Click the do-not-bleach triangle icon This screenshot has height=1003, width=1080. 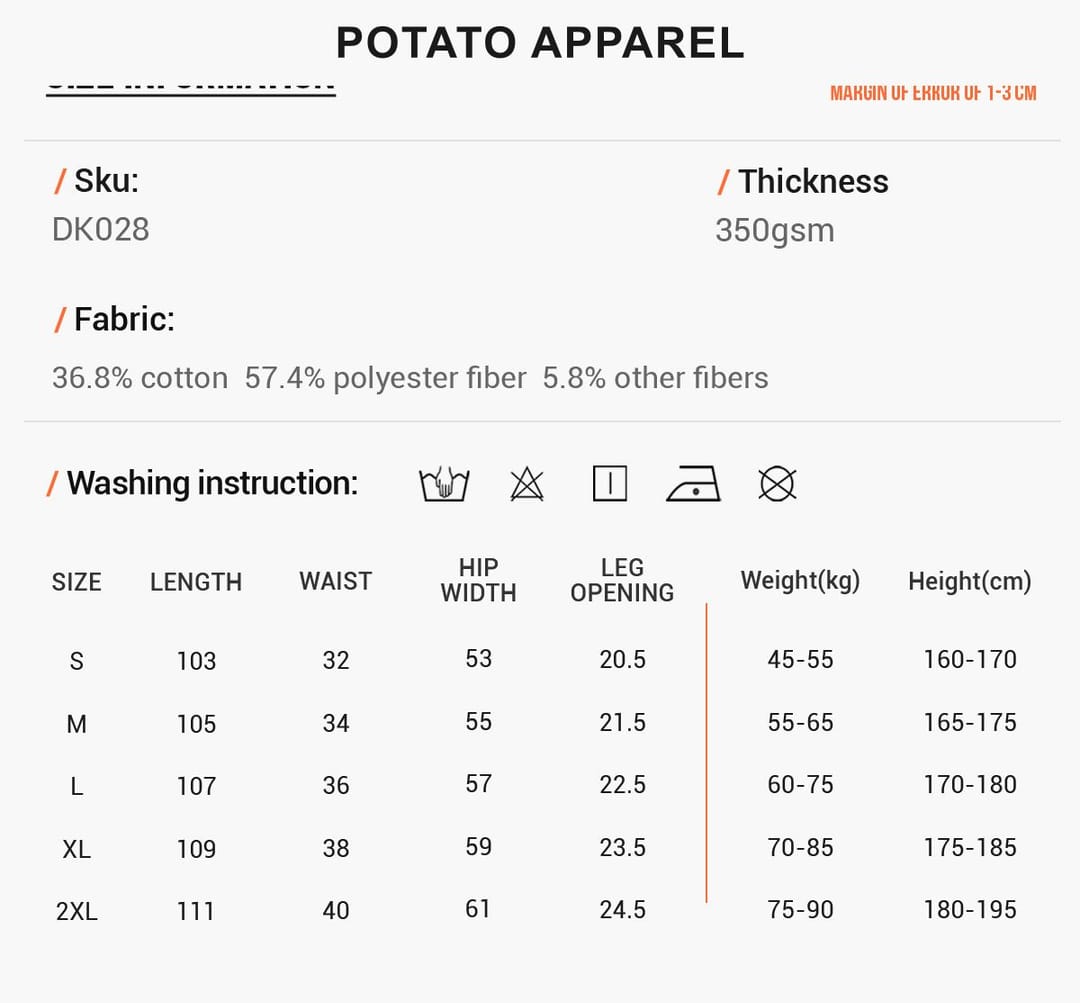click(x=527, y=484)
